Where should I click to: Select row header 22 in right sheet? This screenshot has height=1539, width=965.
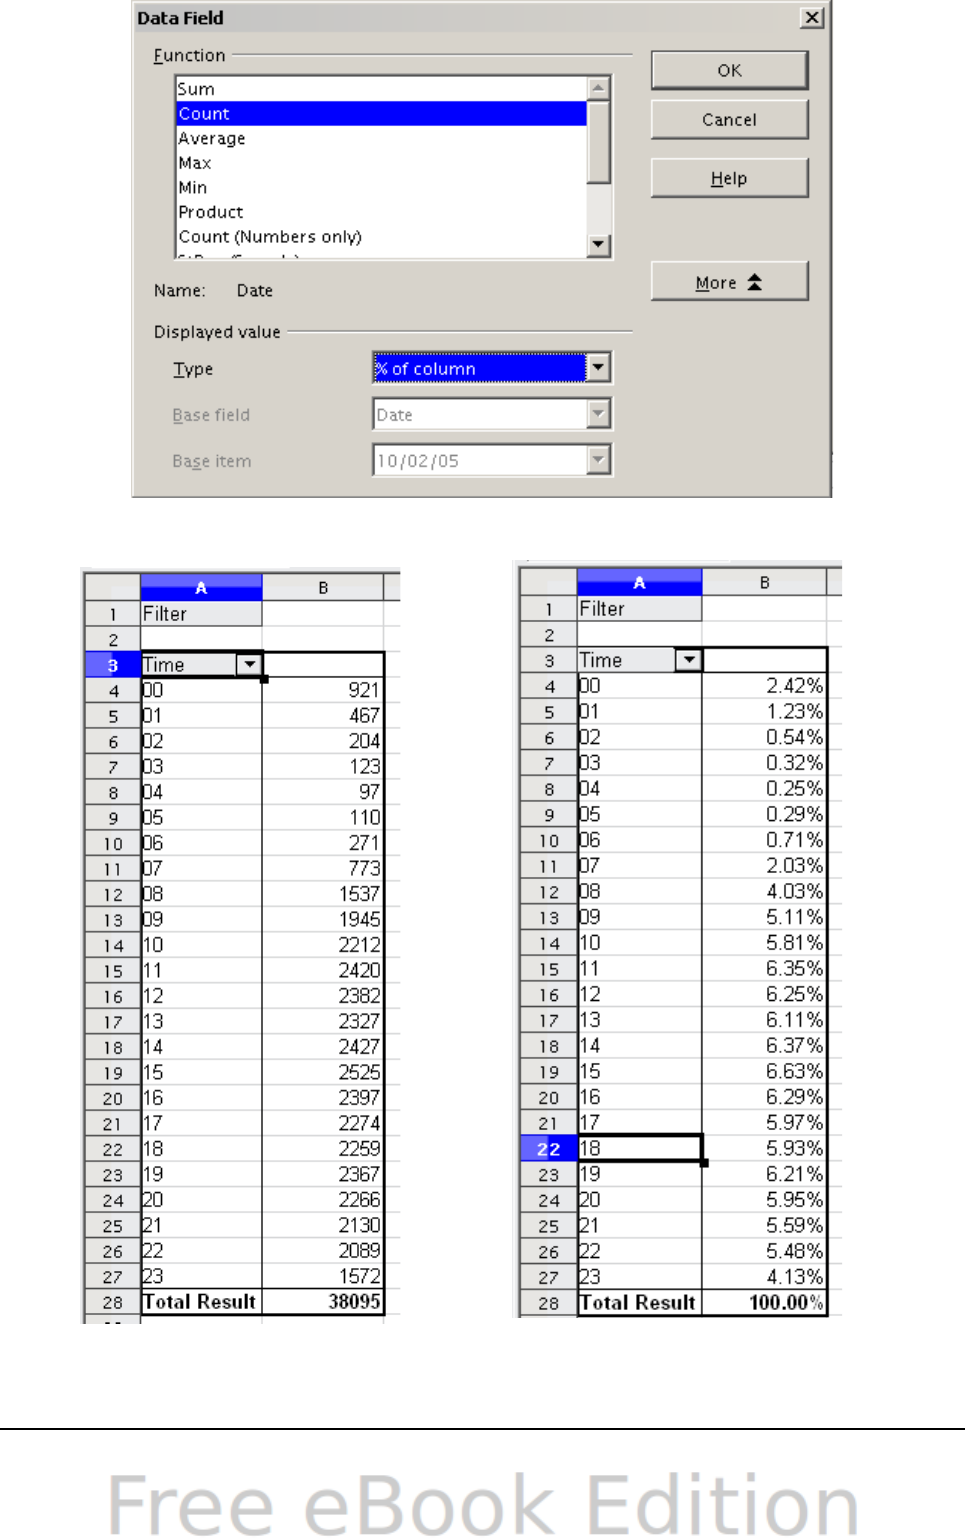548,1149
